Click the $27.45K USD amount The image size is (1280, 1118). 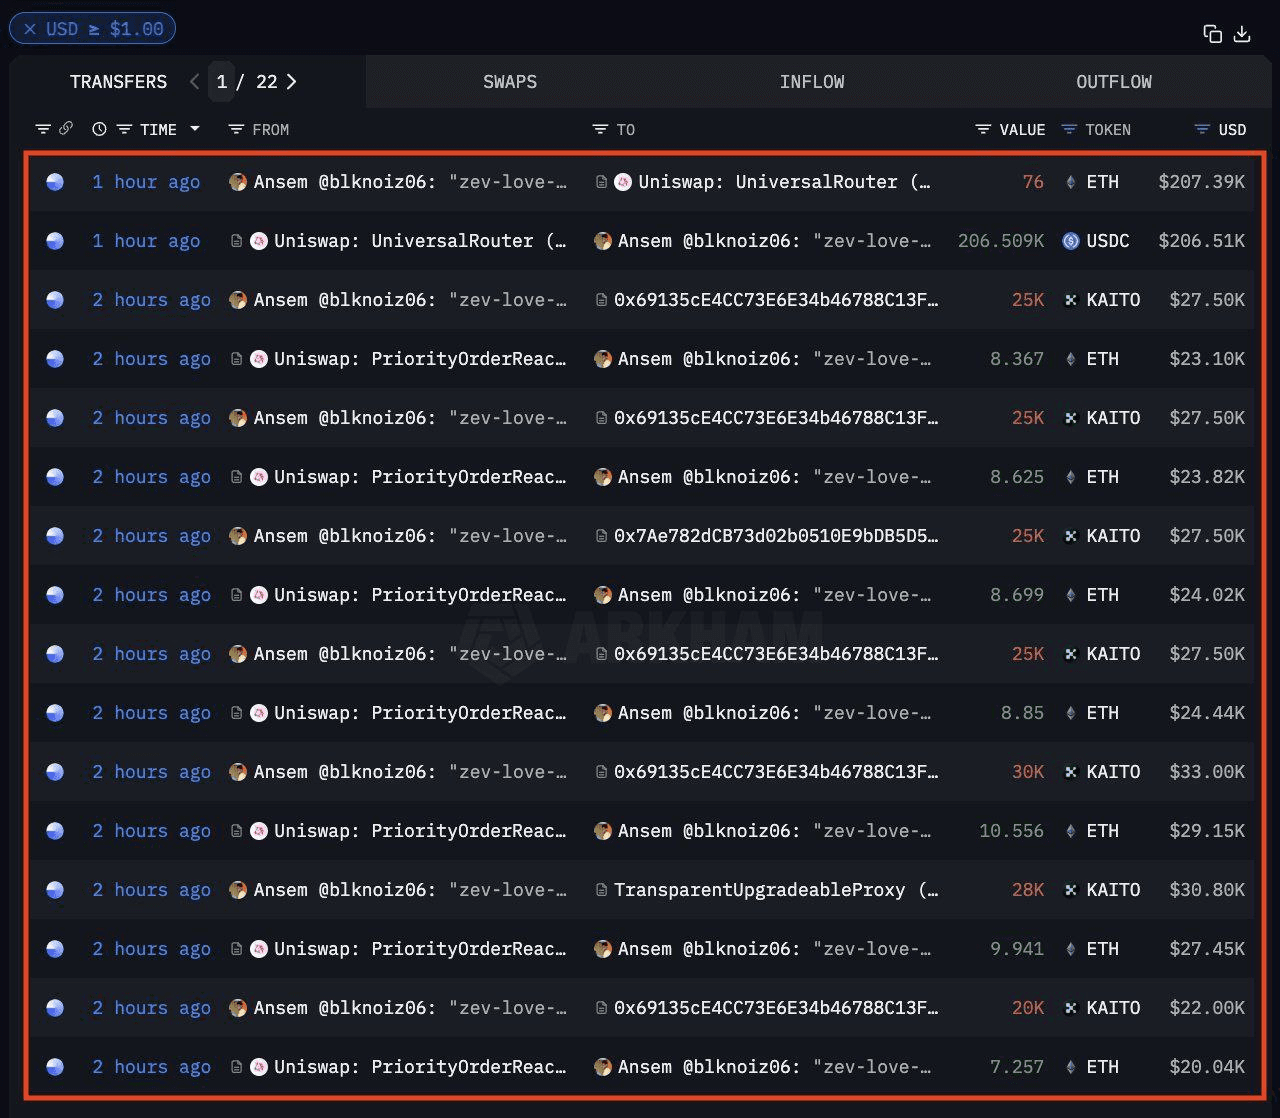click(1207, 949)
